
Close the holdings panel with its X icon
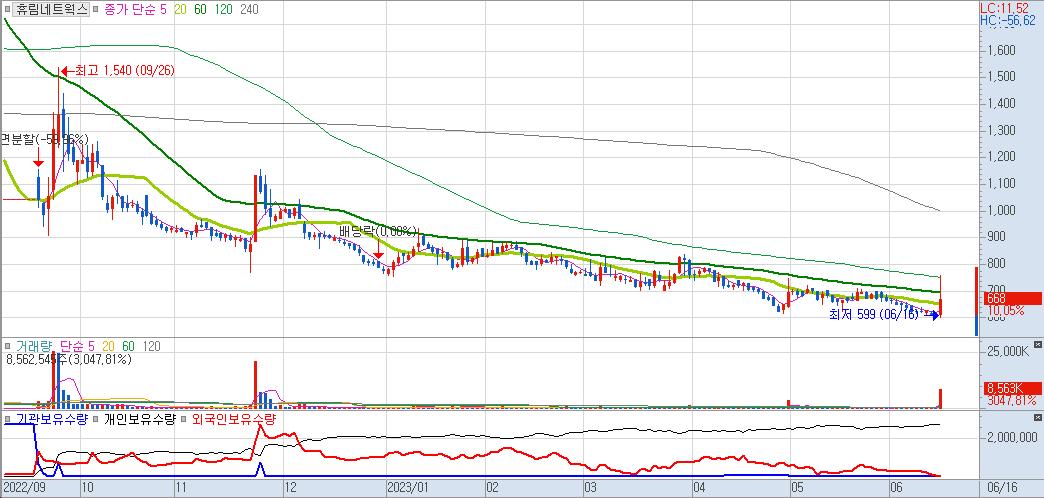[x=1037, y=417]
